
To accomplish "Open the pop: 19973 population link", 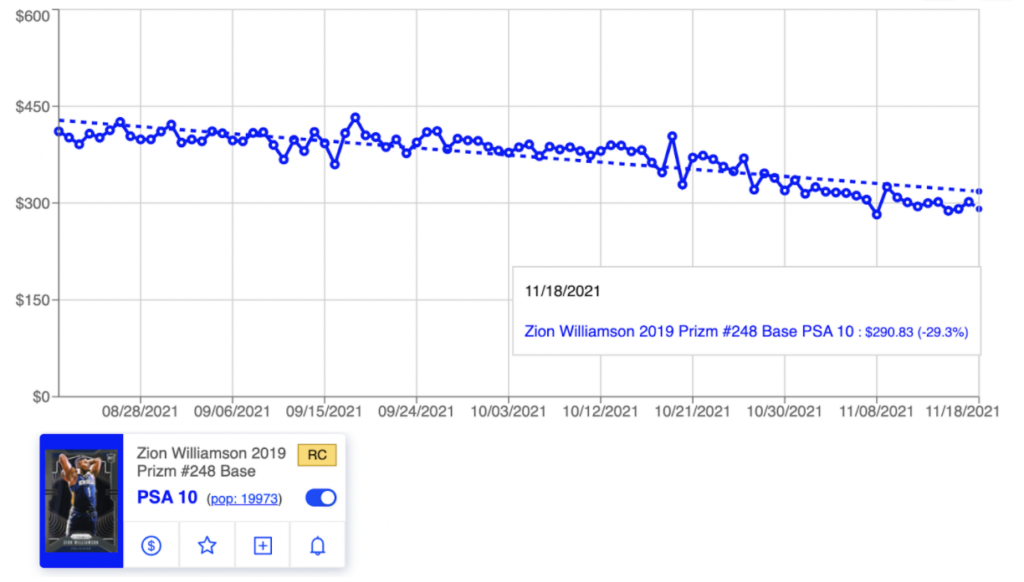I will point(244,499).
